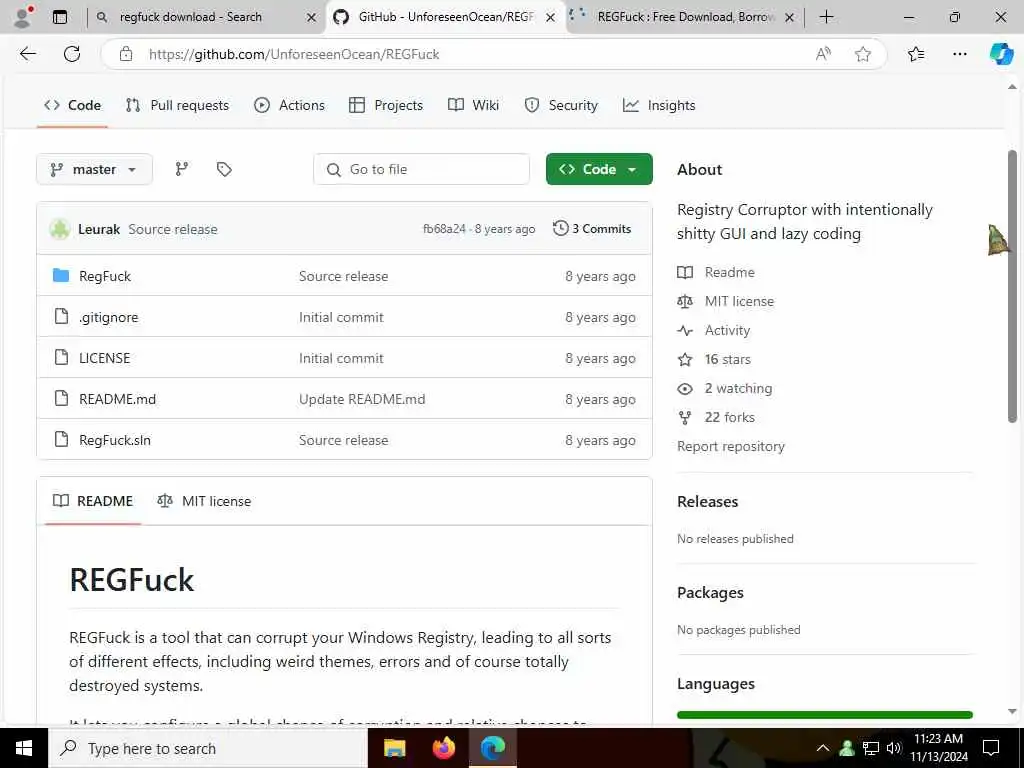Screen dimensions: 1024x768
Task: Open File Explorer from taskbar
Action: (x=394, y=748)
